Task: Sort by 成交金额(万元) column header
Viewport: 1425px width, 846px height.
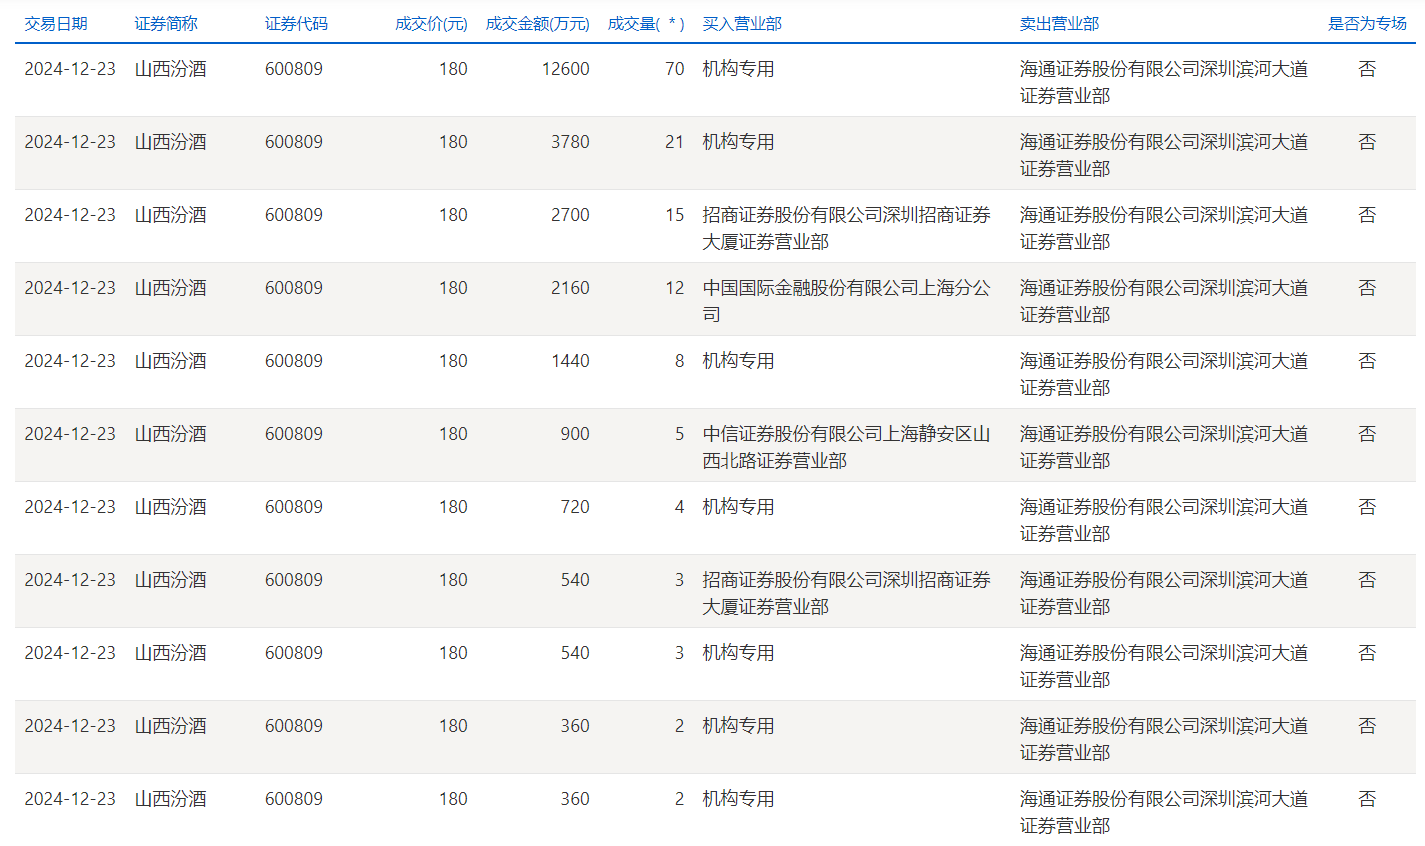Action: pyautogui.click(x=537, y=23)
